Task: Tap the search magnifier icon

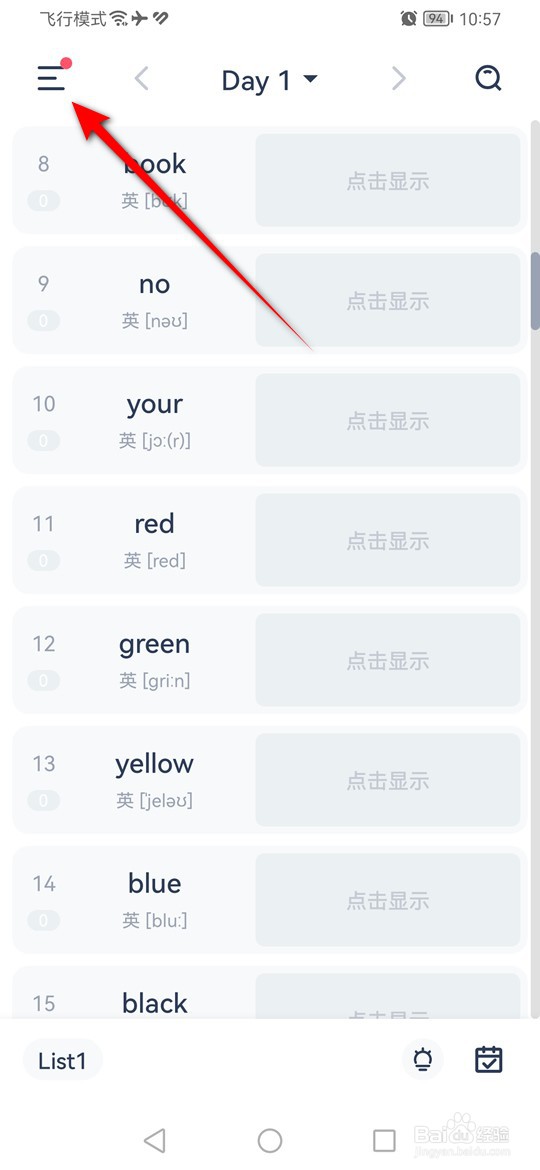Action: (x=489, y=78)
